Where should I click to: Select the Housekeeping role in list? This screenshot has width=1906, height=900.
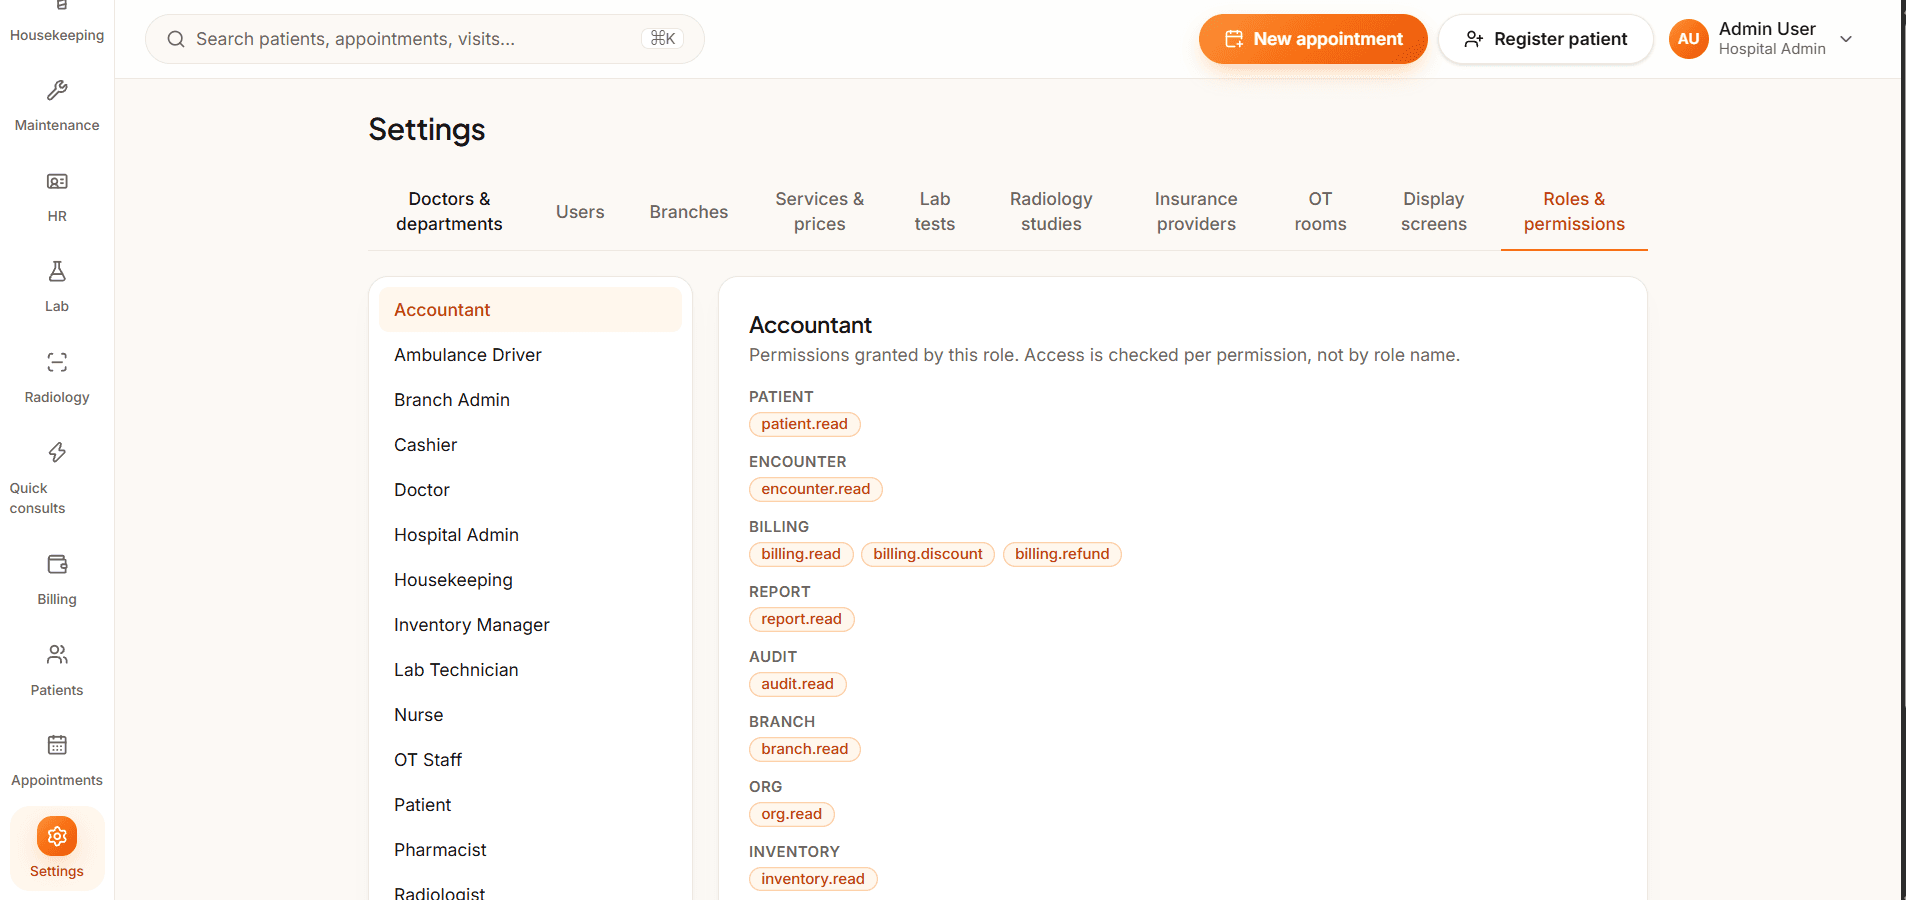click(x=530, y=580)
